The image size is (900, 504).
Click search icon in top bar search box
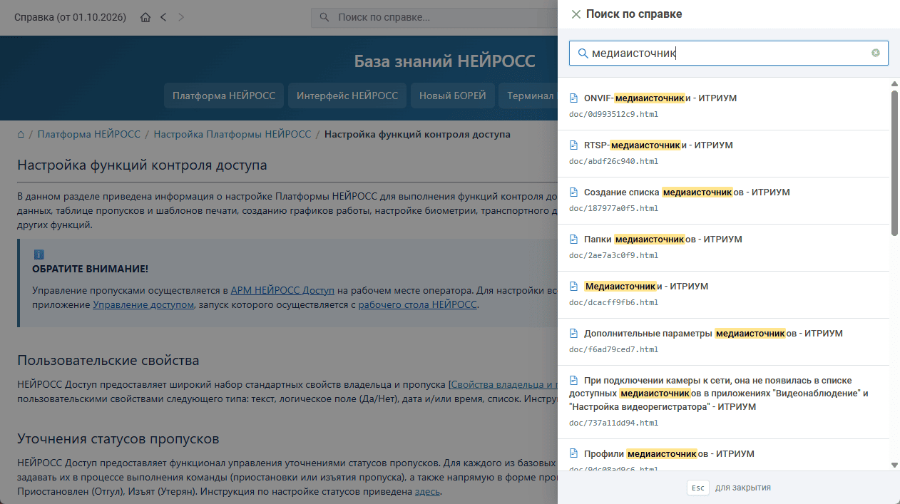(324, 17)
